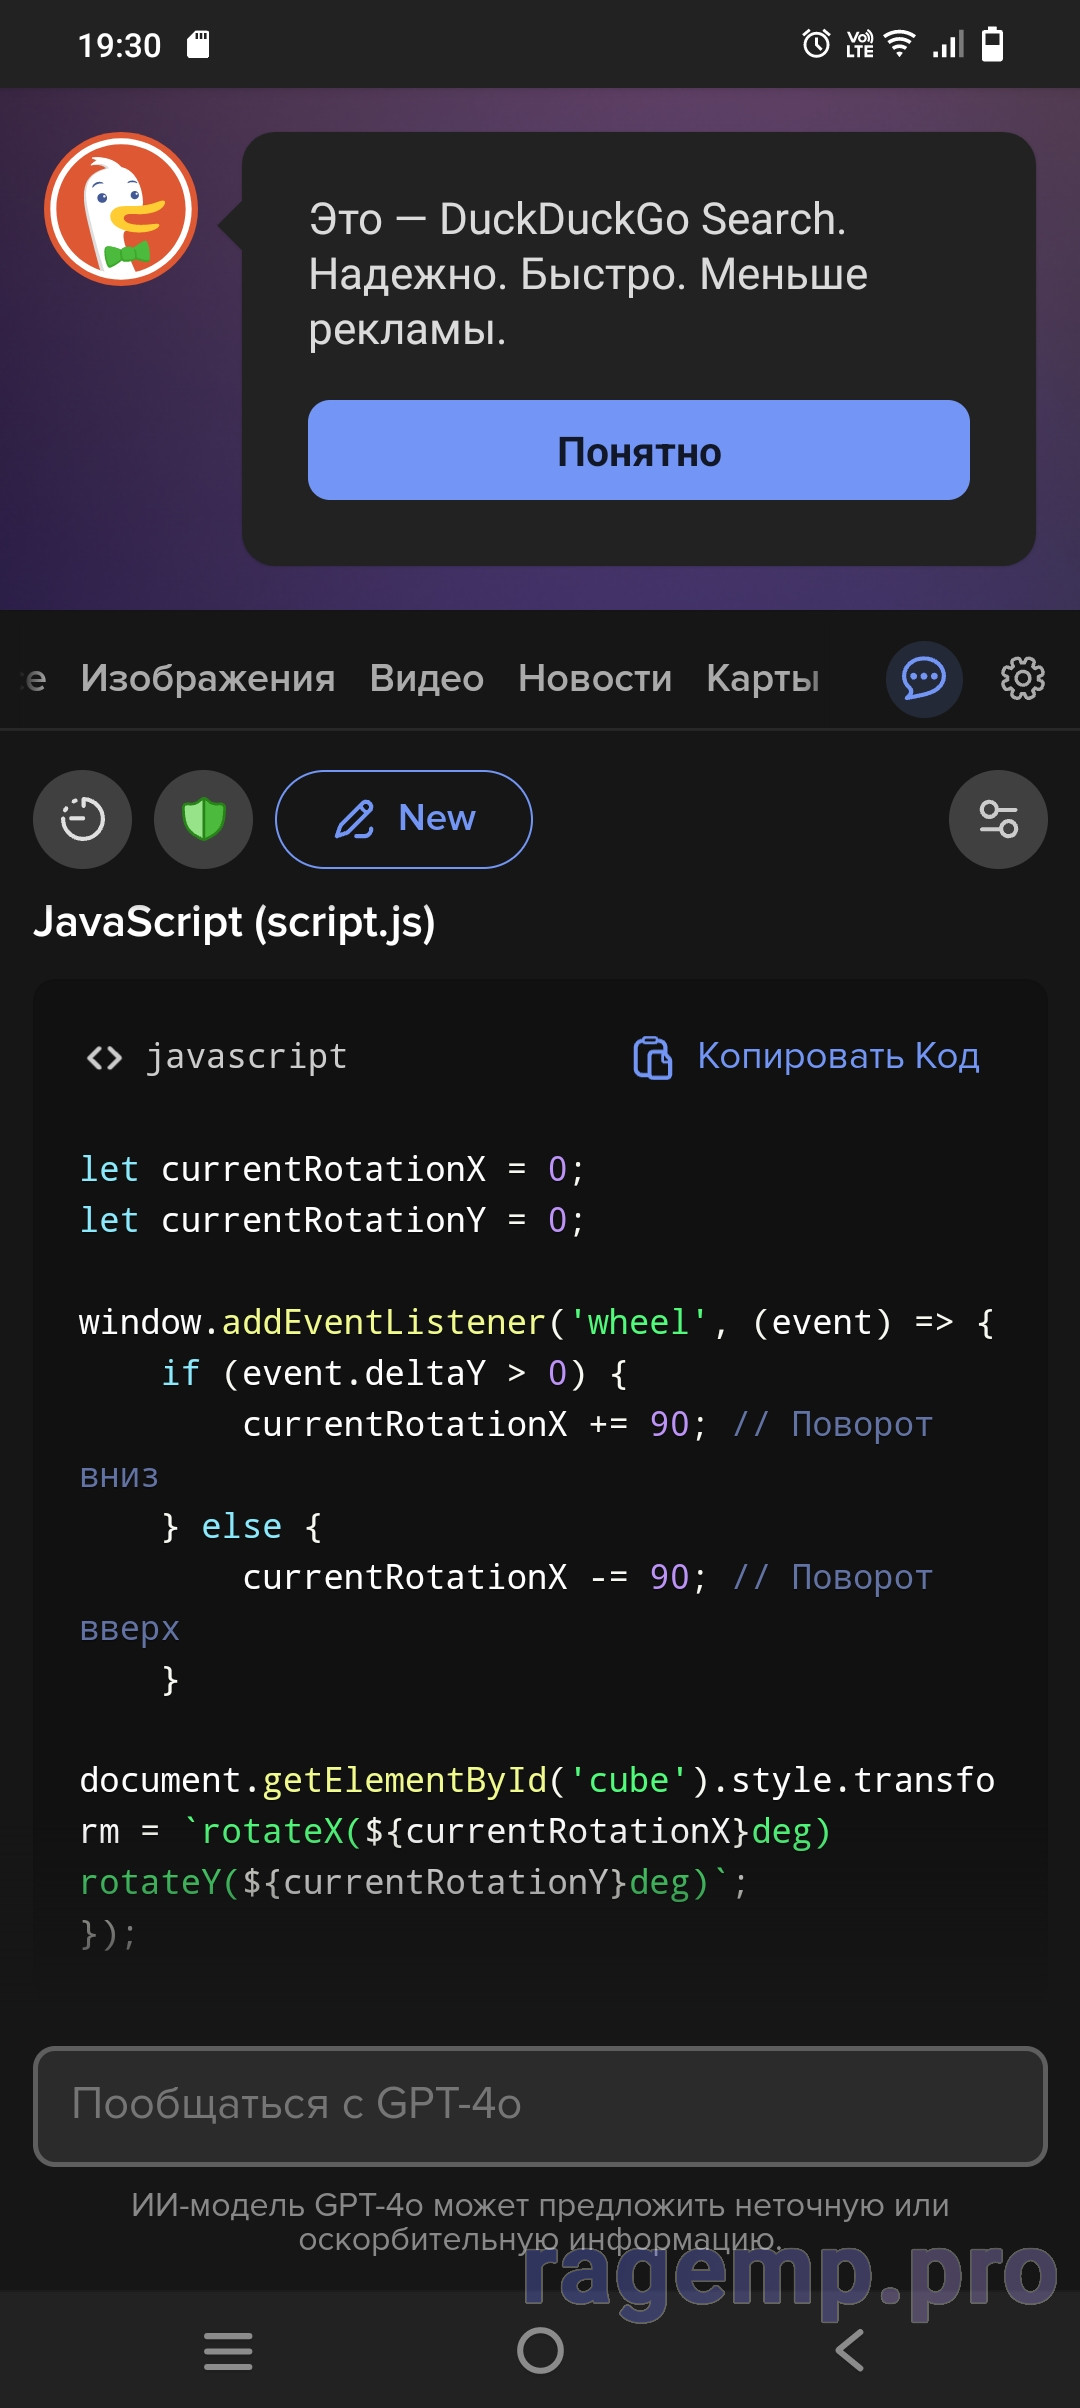Viewport: 1080px width, 2408px height.
Task: Tap the GPT-4o disclaimer text
Action: click(x=540, y=2222)
